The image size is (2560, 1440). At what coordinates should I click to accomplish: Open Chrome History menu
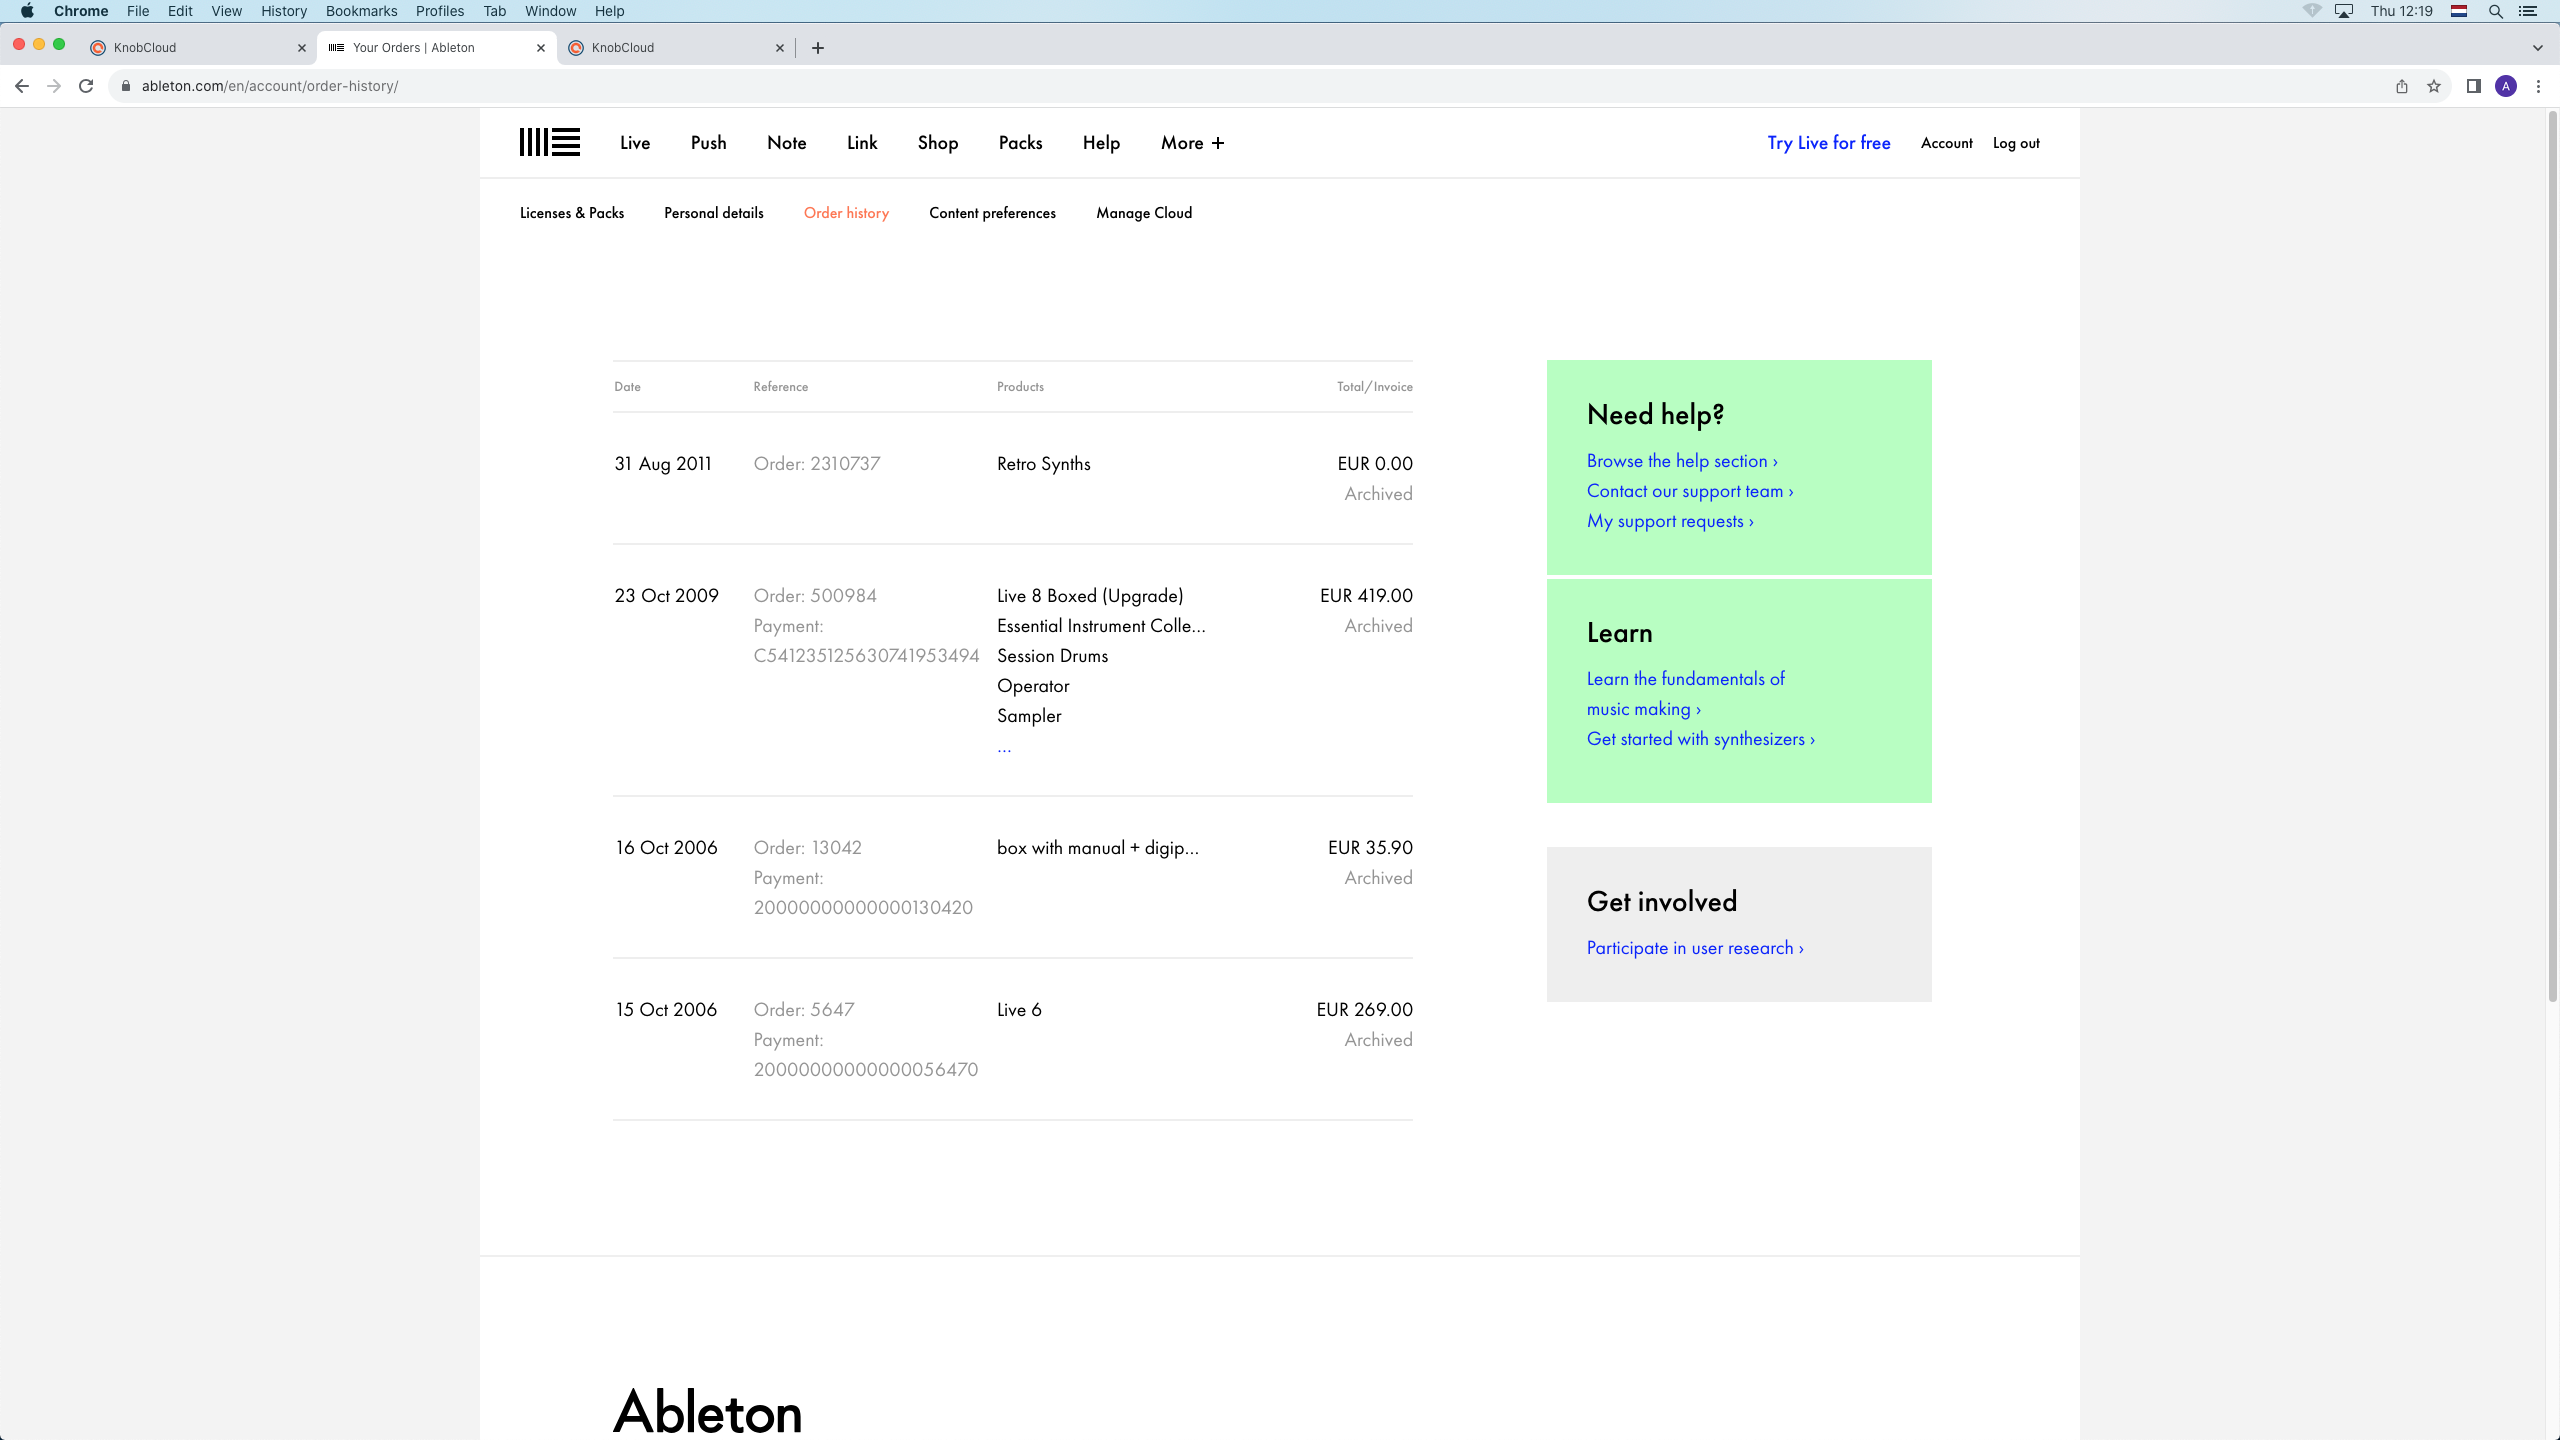284,11
